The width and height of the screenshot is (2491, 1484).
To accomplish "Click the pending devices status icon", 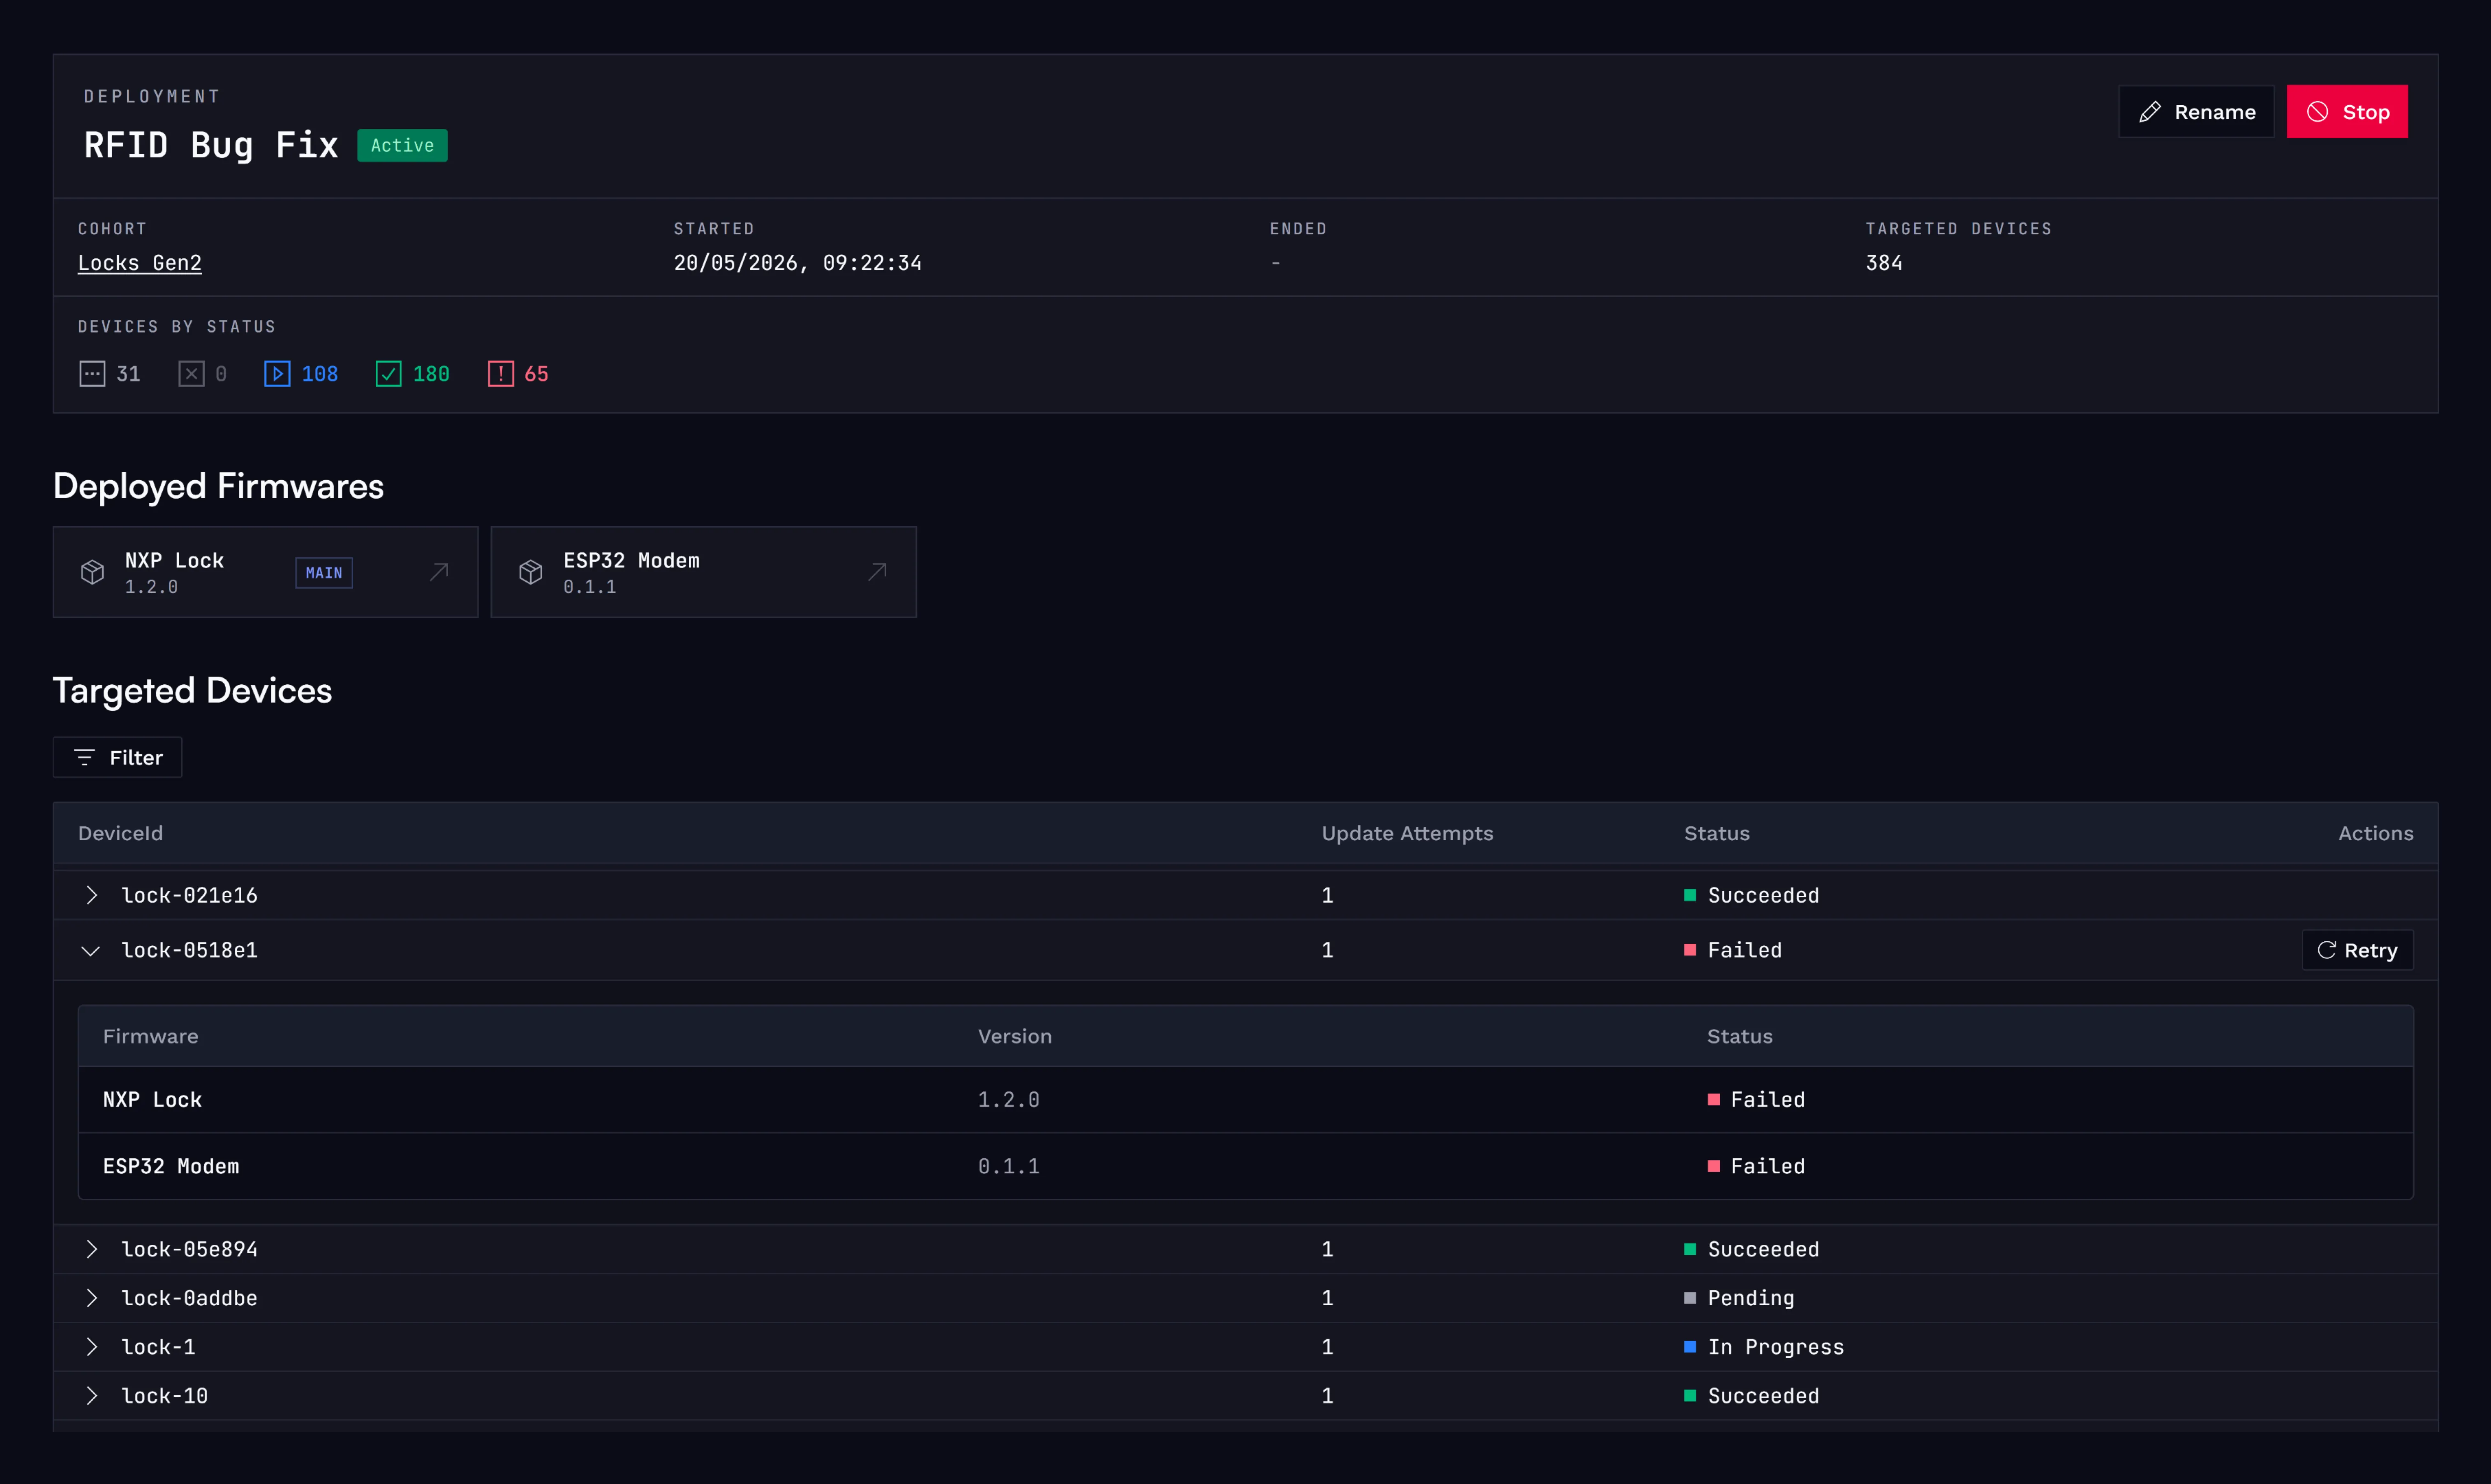I will tap(92, 374).
